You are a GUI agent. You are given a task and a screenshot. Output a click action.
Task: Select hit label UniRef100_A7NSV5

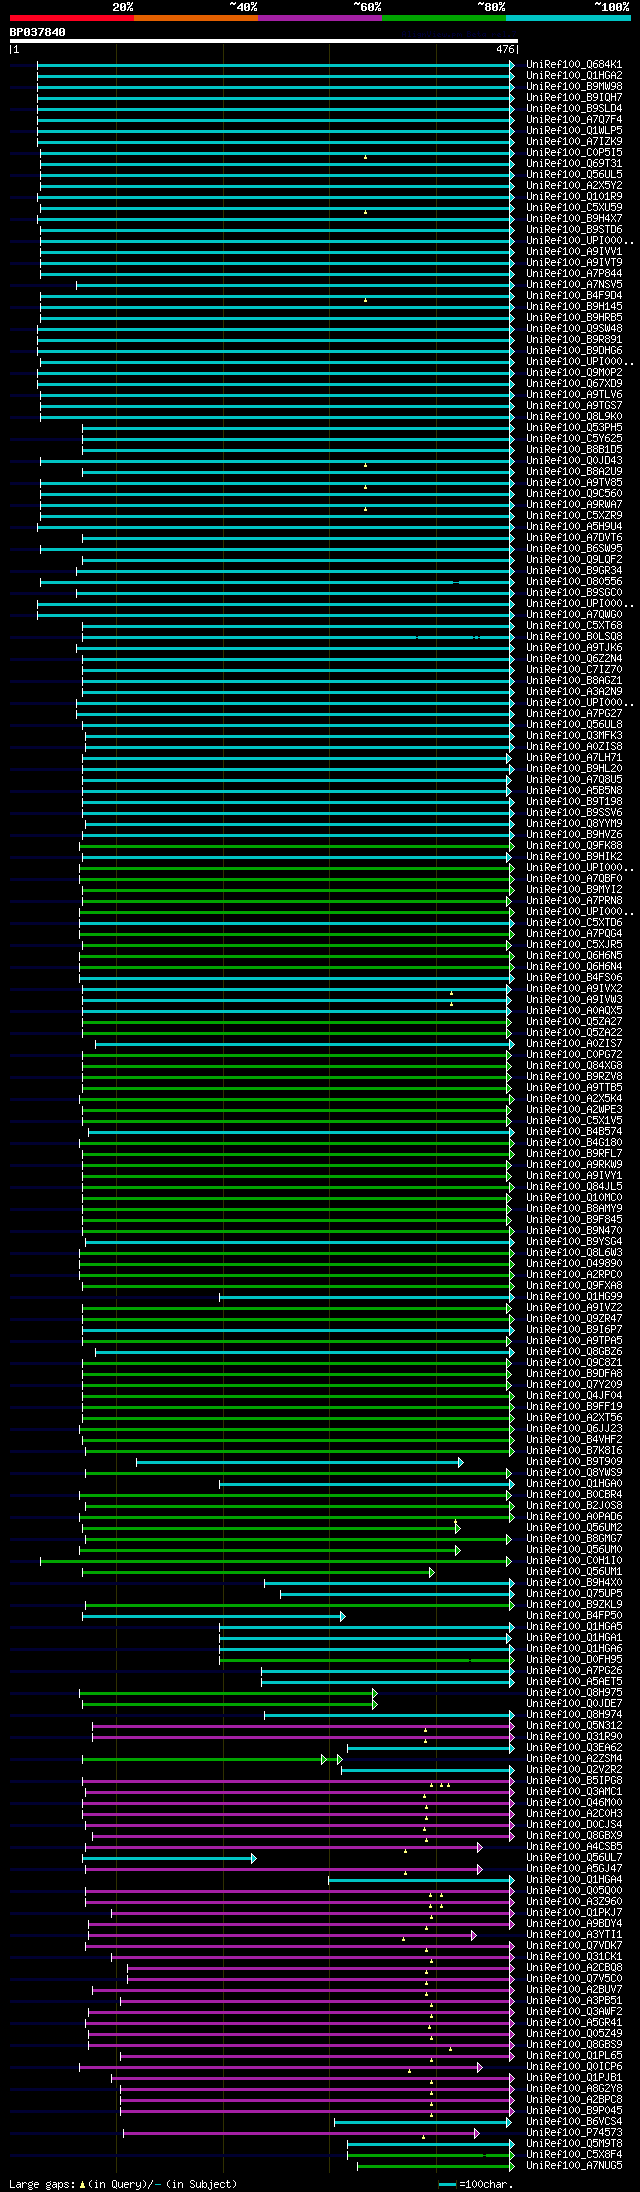574,284
